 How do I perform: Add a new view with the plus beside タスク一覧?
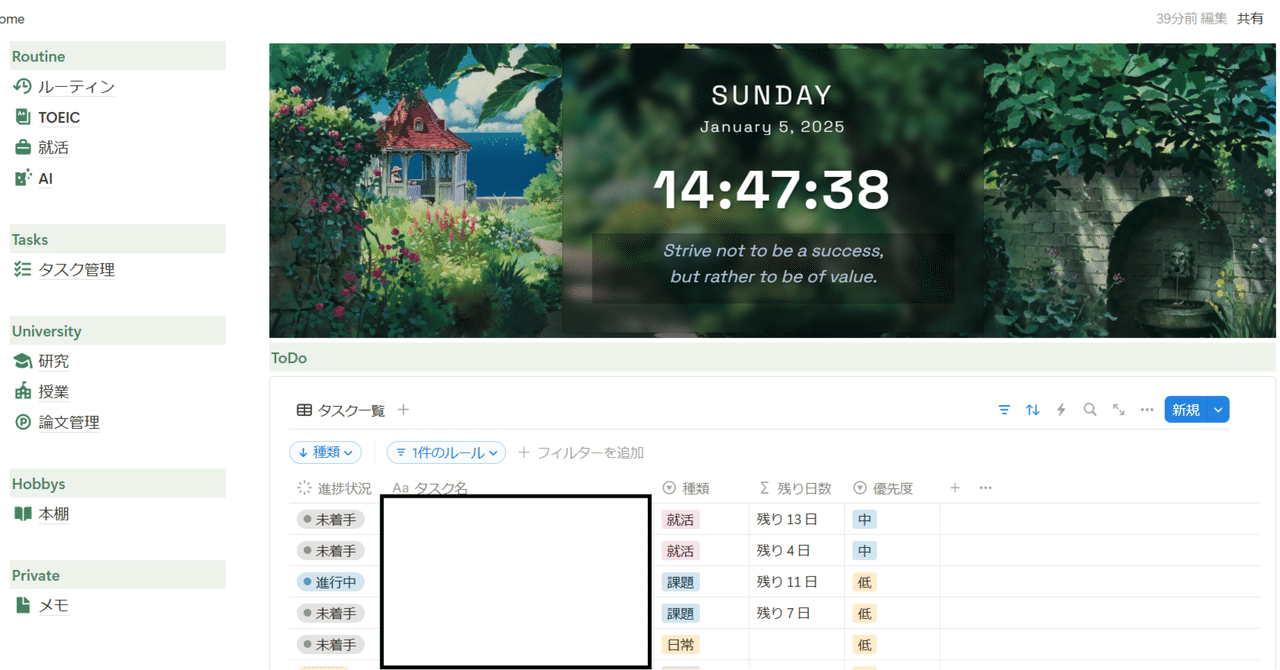(x=404, y=409)
